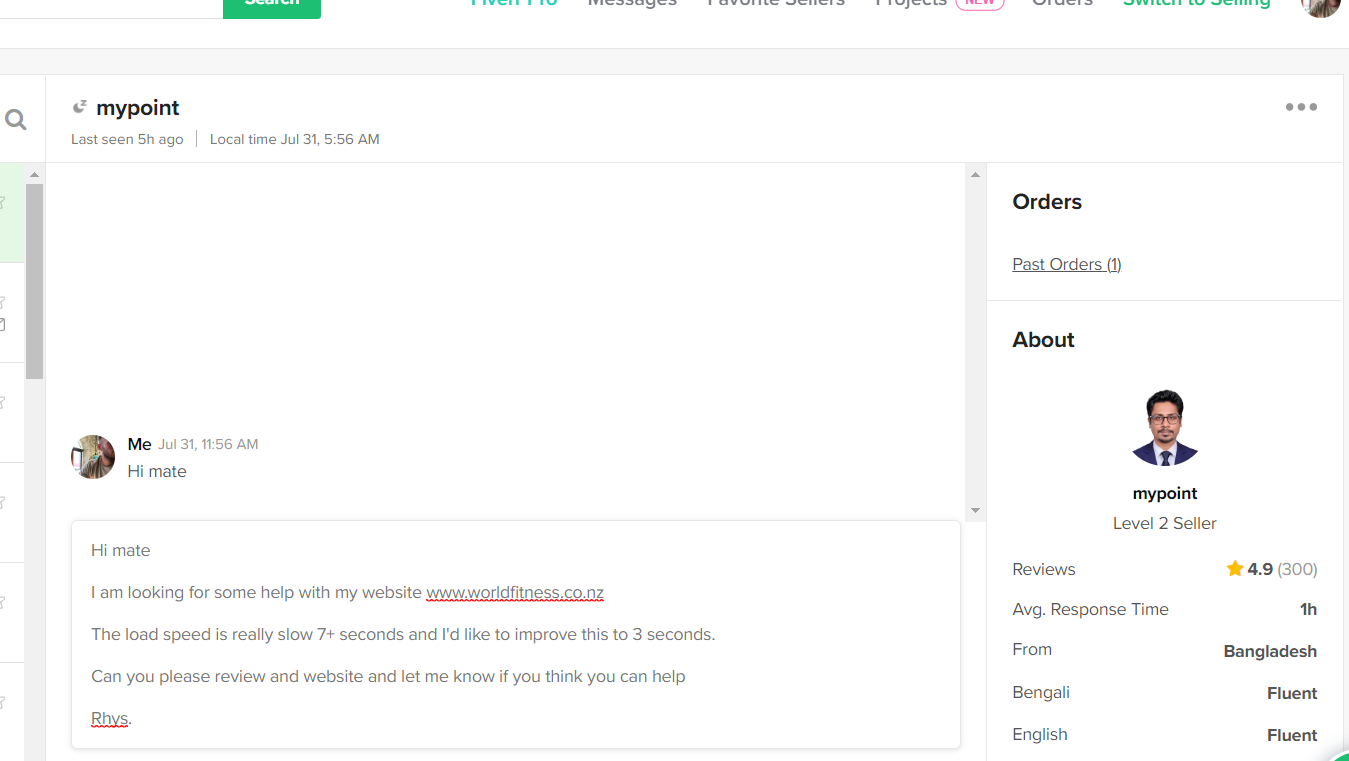Click the magnifier icon above the conversation list
Screen dimensions: 1349x761
(16, 120)
